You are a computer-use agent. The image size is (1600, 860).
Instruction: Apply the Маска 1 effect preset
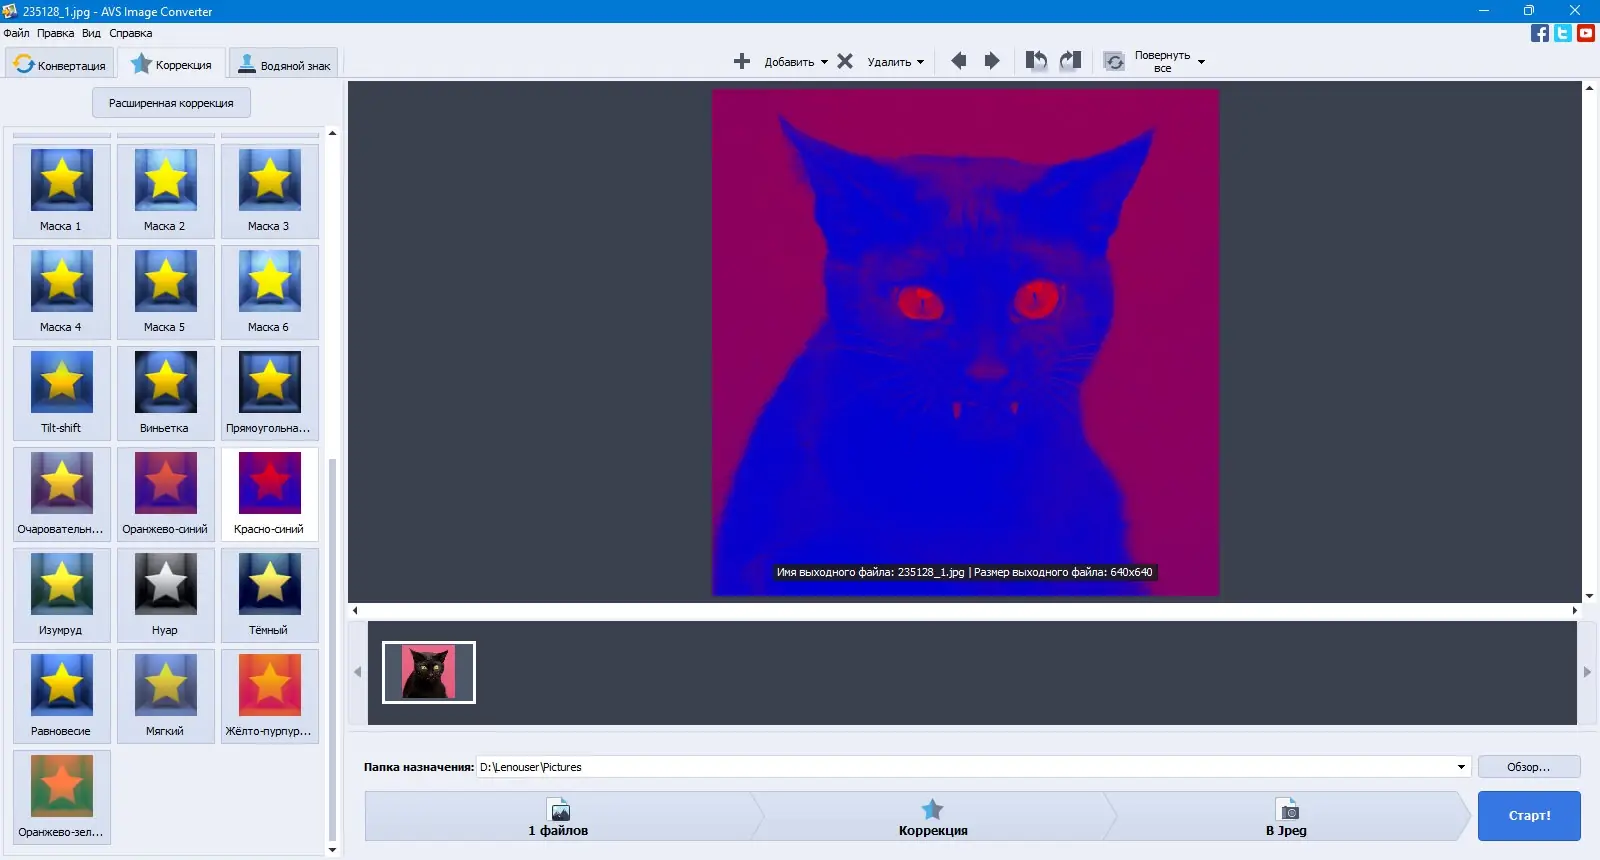click(62, 191)
